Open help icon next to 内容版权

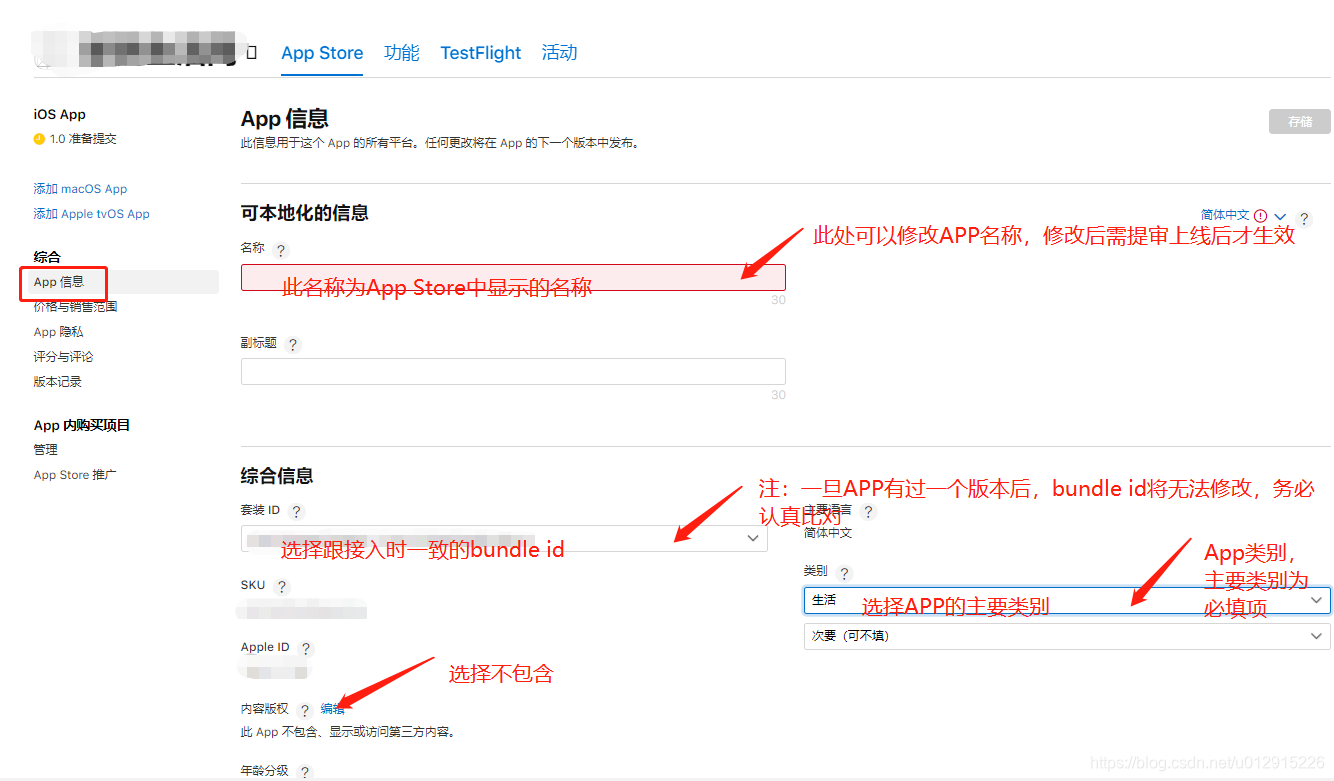(x=305, y=711)
